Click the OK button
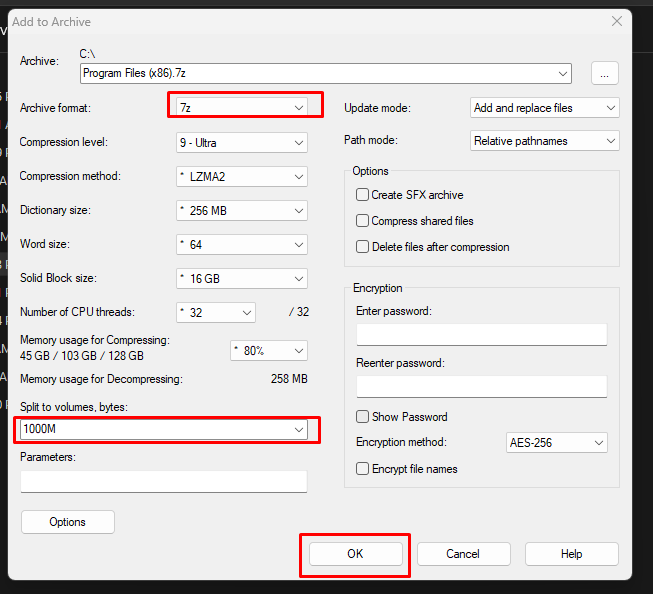 [x=355, y=554]
